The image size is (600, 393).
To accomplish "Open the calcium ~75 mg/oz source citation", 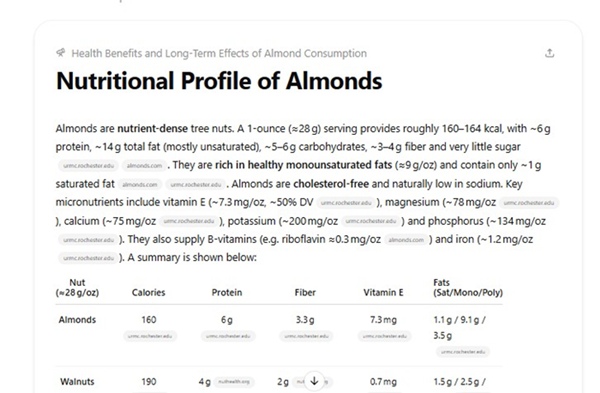I will point(189,221).
